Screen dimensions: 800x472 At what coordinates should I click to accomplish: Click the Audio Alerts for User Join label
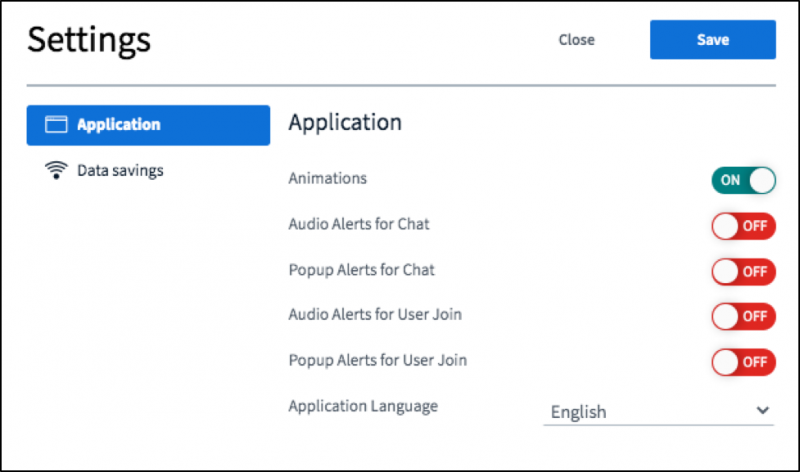click(375, 315)
